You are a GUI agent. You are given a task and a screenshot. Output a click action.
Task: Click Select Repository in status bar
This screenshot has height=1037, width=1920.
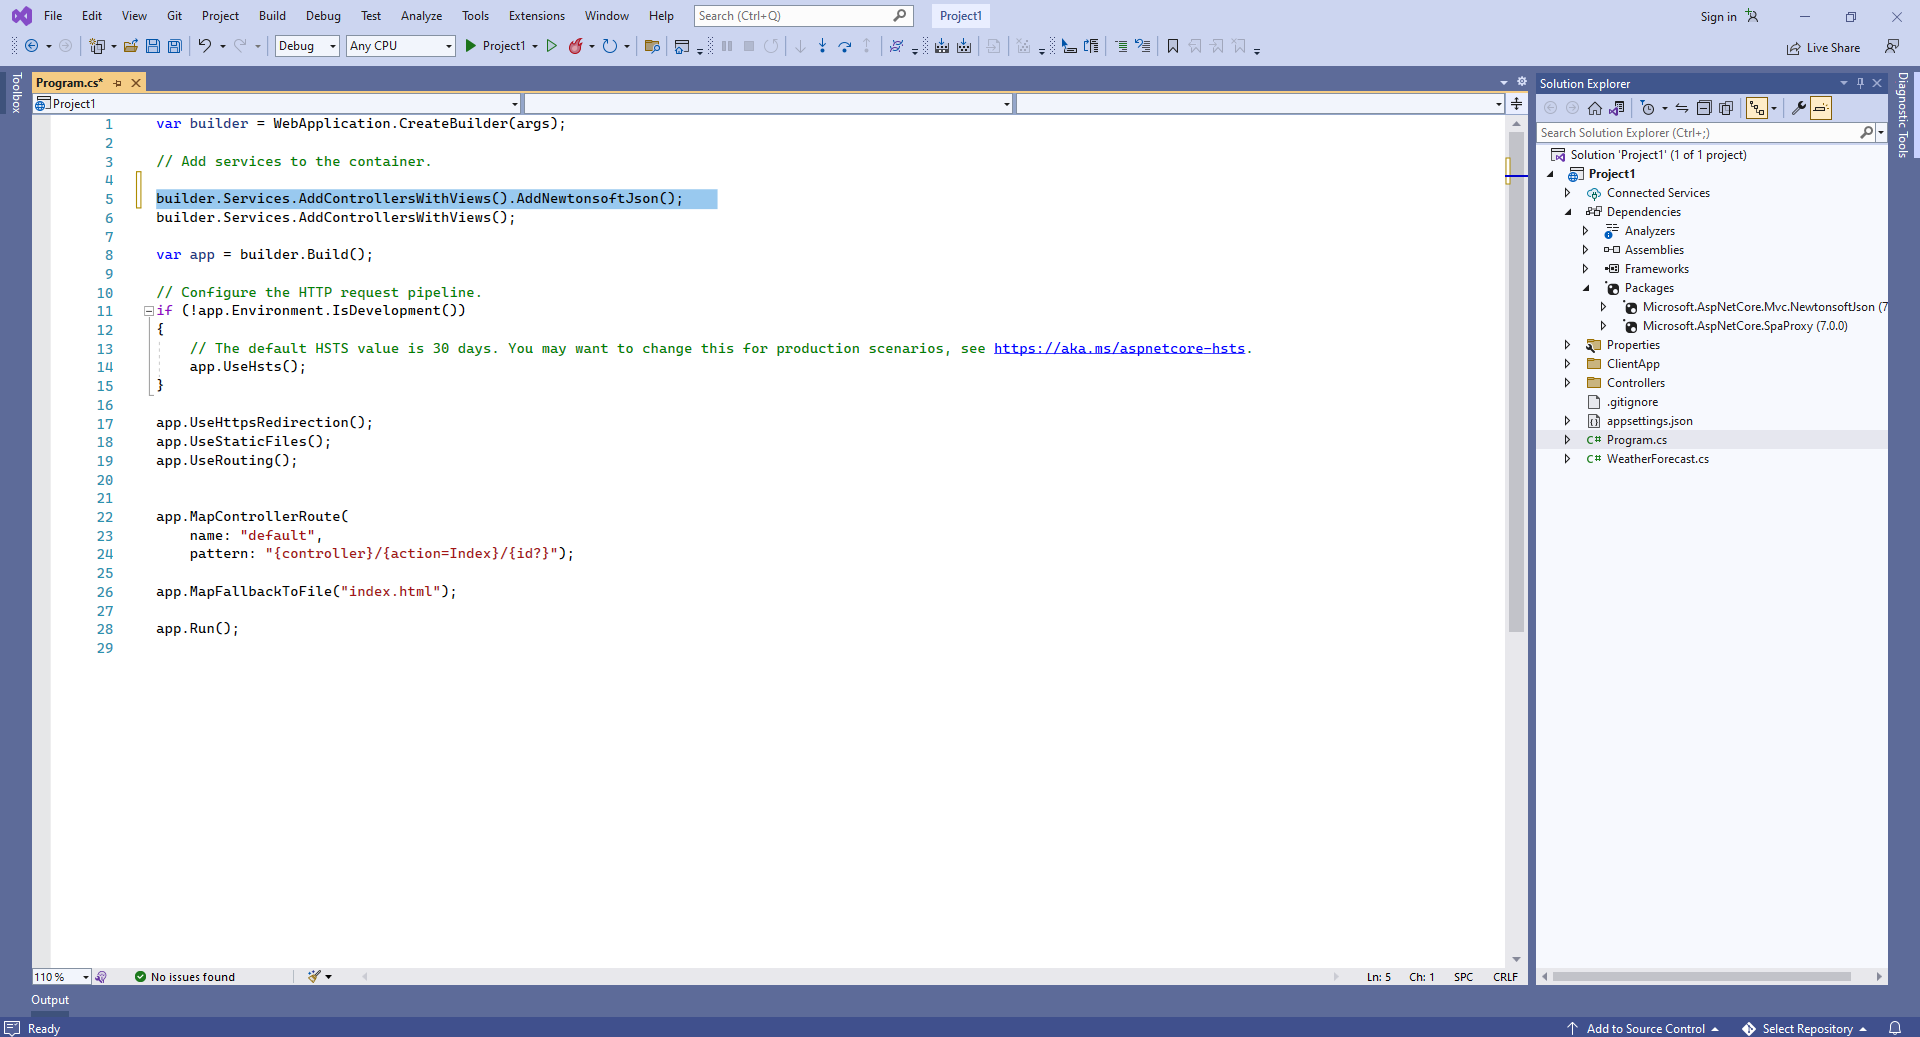pyautogui.click(x=1806, y=1029)
